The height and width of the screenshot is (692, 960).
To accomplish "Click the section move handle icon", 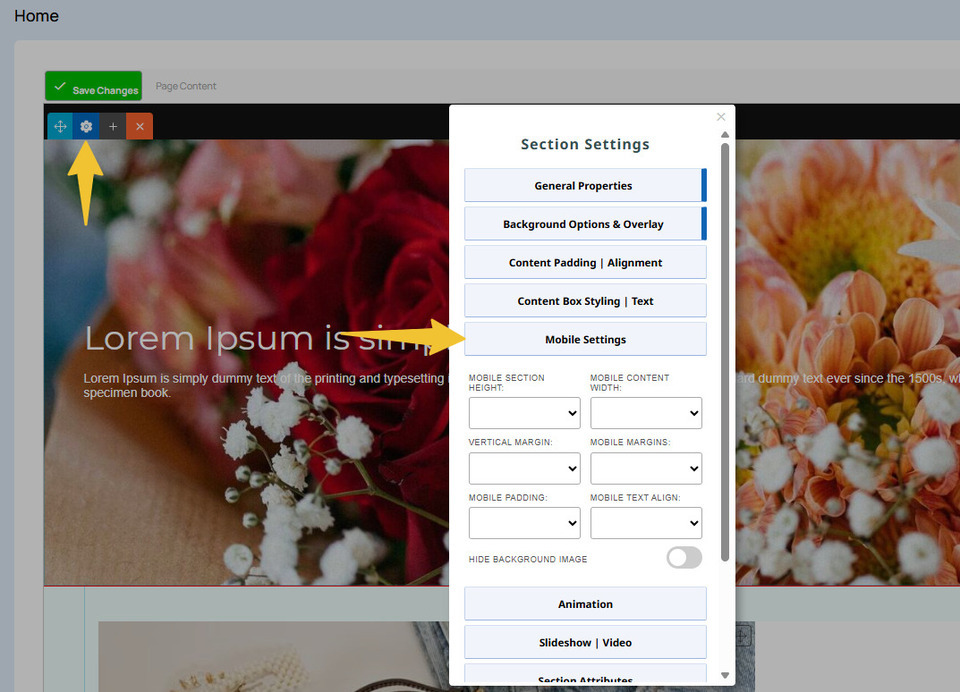I will click(60, 127).
